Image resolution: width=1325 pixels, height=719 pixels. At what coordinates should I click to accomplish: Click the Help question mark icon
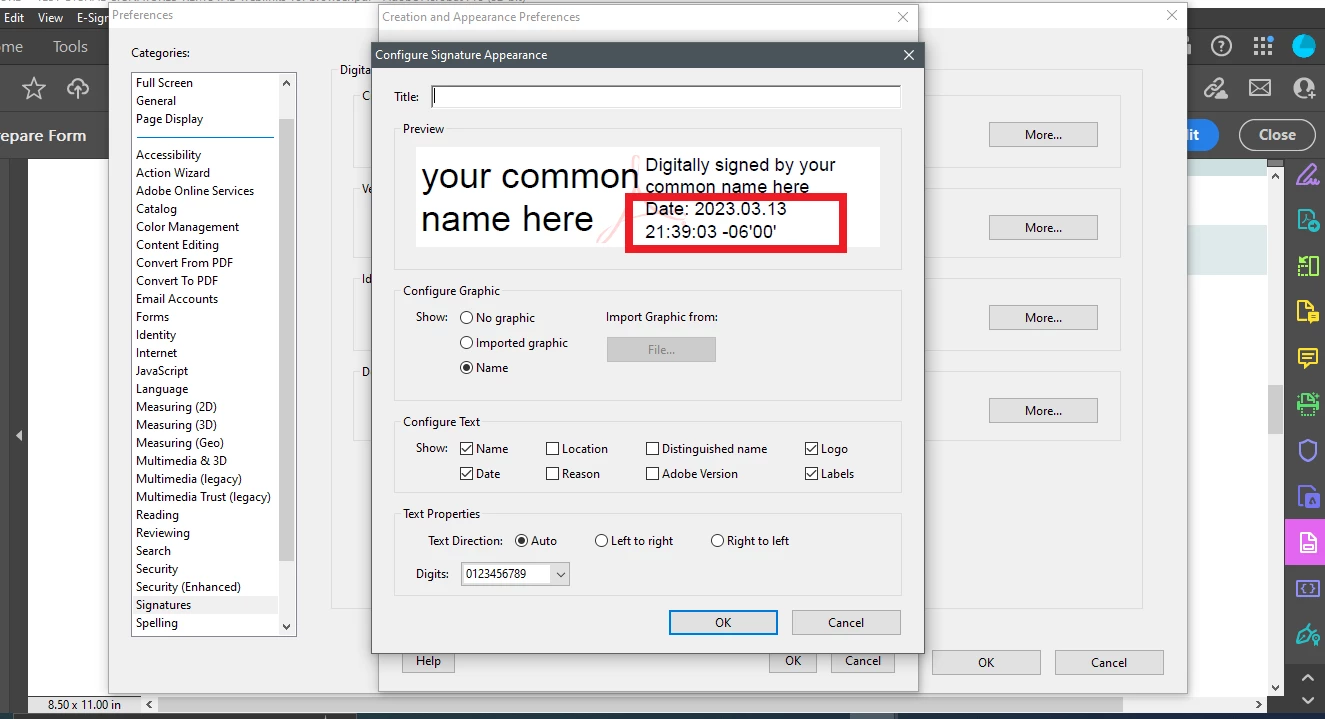[1221, 46]
